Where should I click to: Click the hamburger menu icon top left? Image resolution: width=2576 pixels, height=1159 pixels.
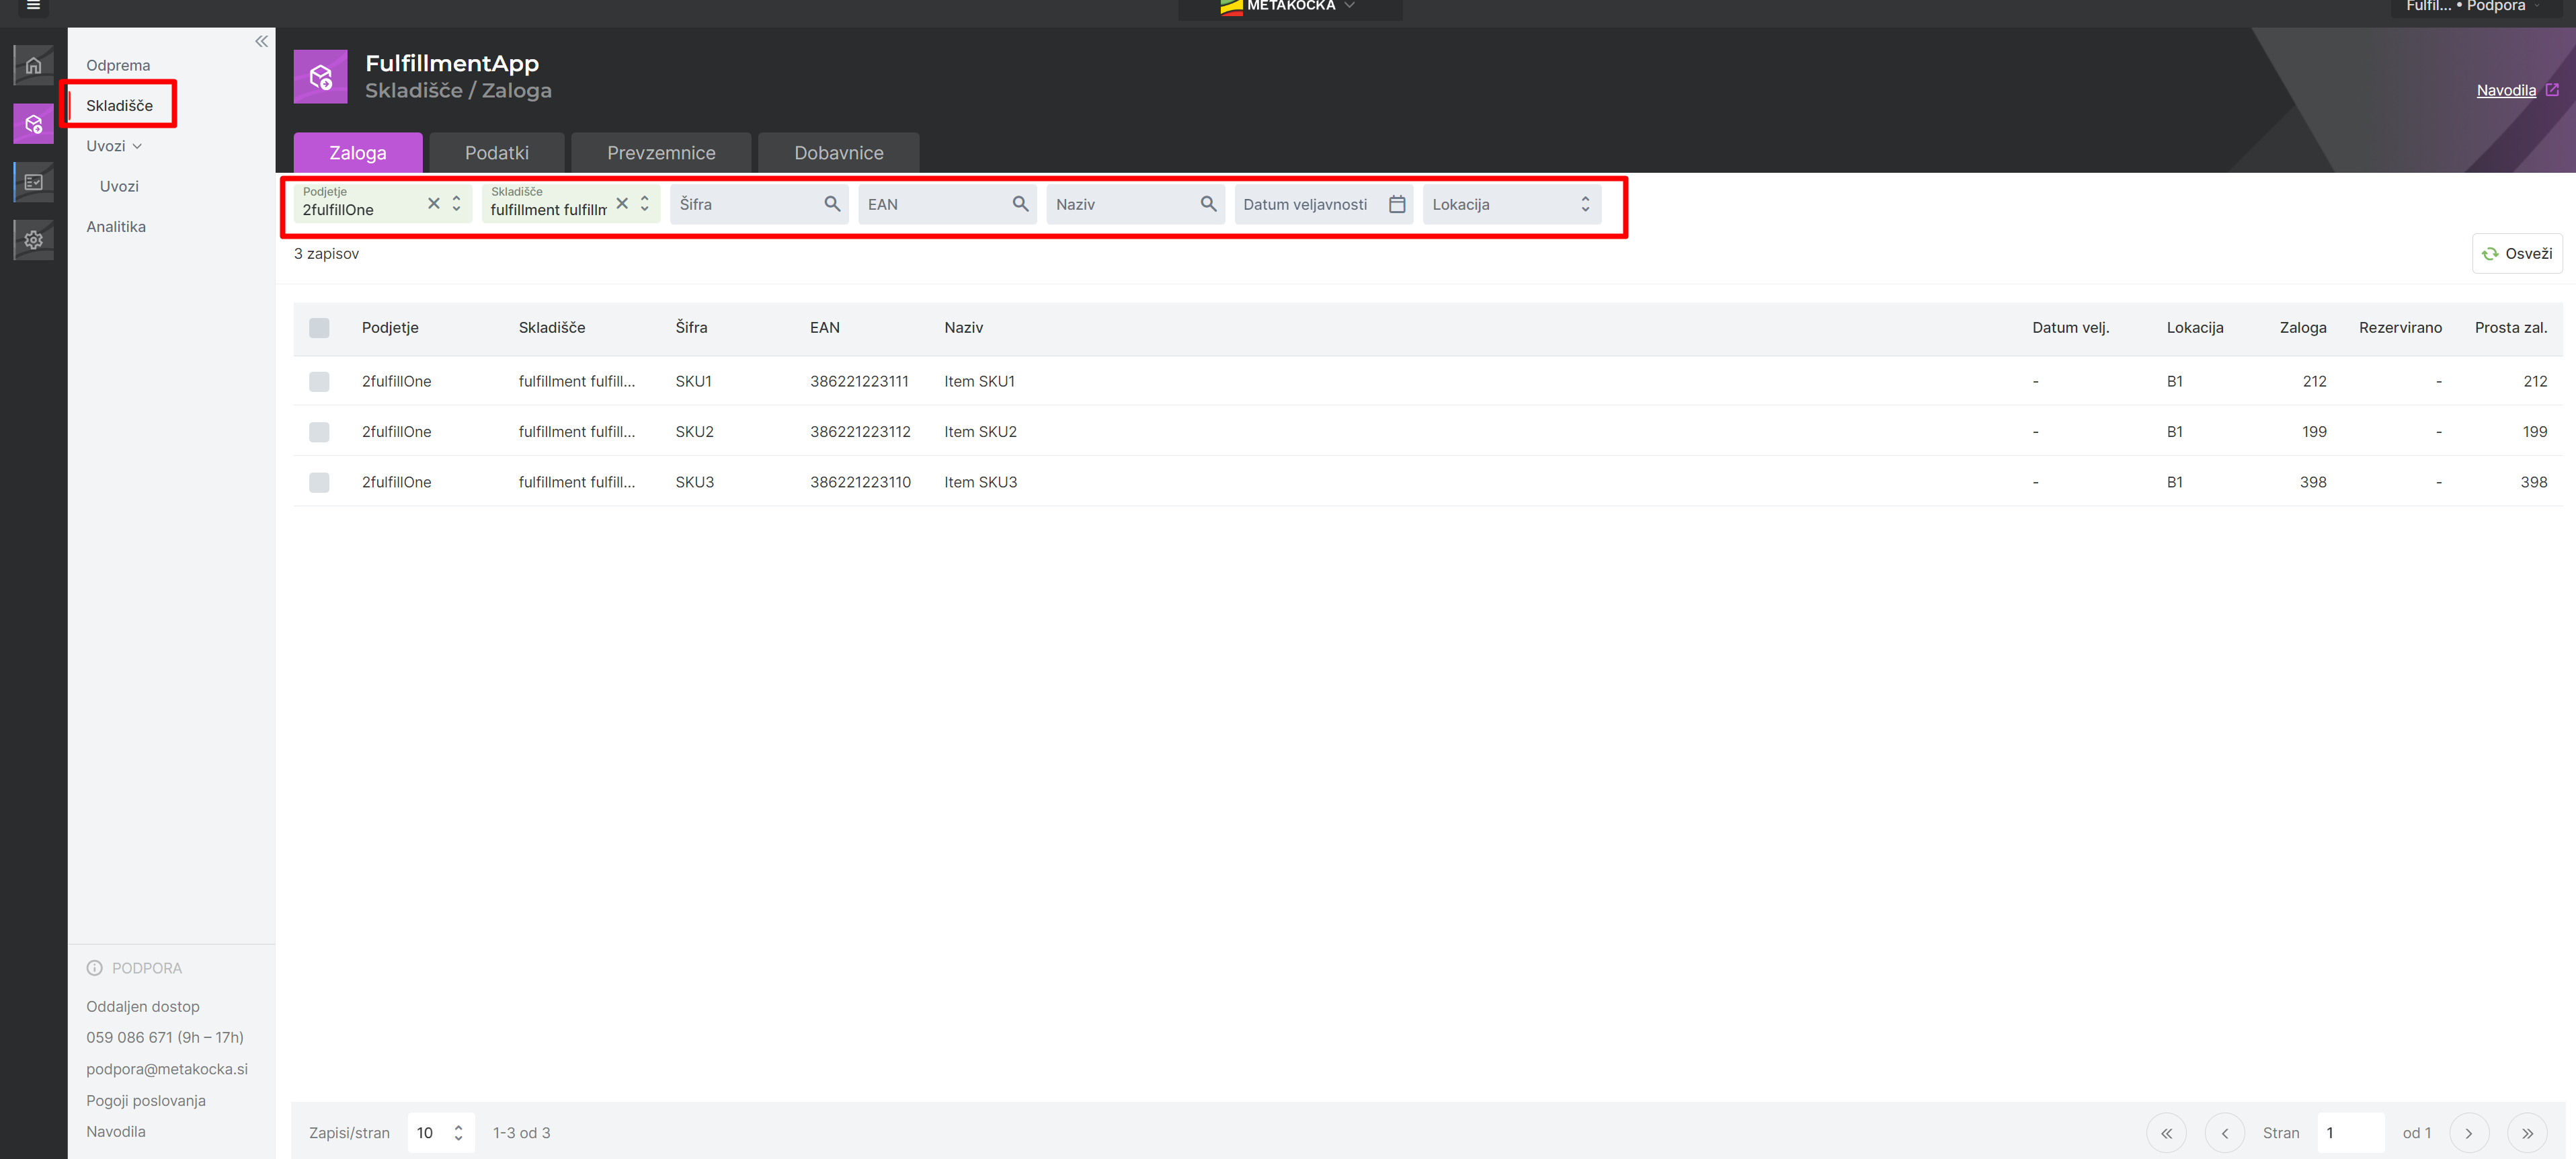(x=33, y=6)
